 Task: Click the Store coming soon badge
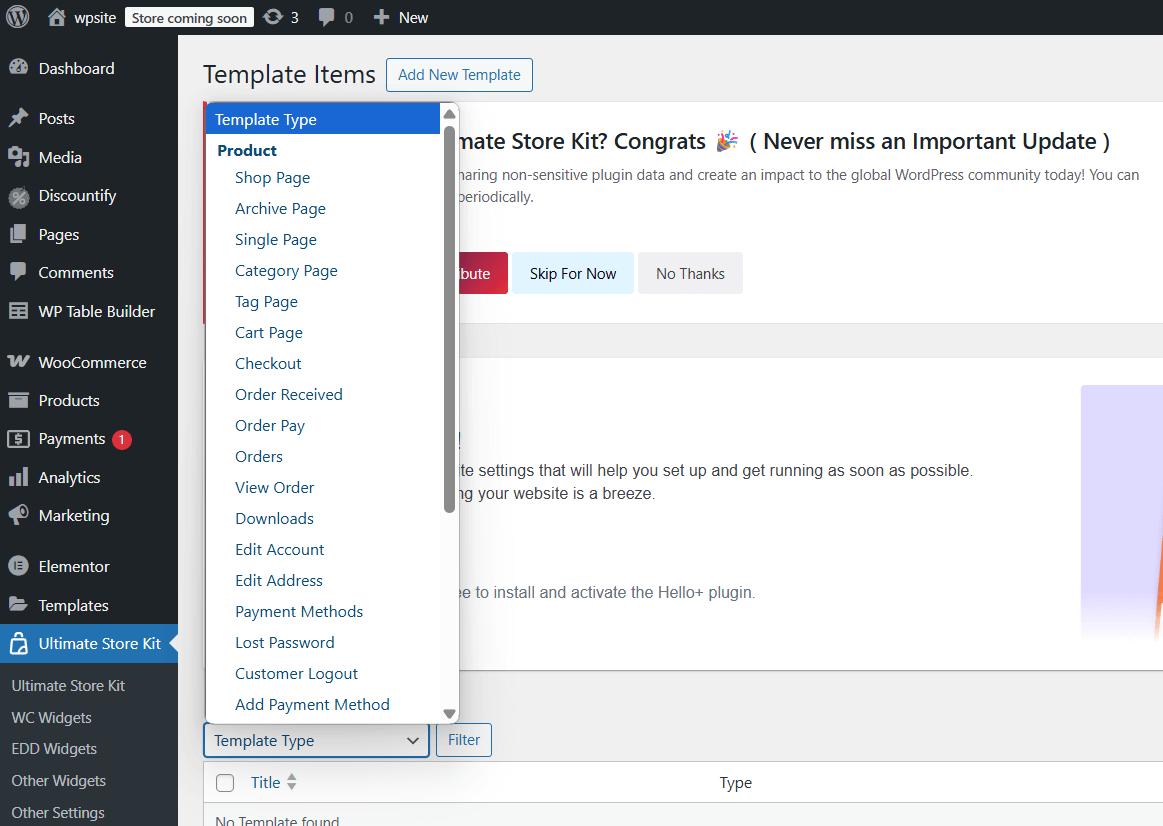[x=189, y=18]
